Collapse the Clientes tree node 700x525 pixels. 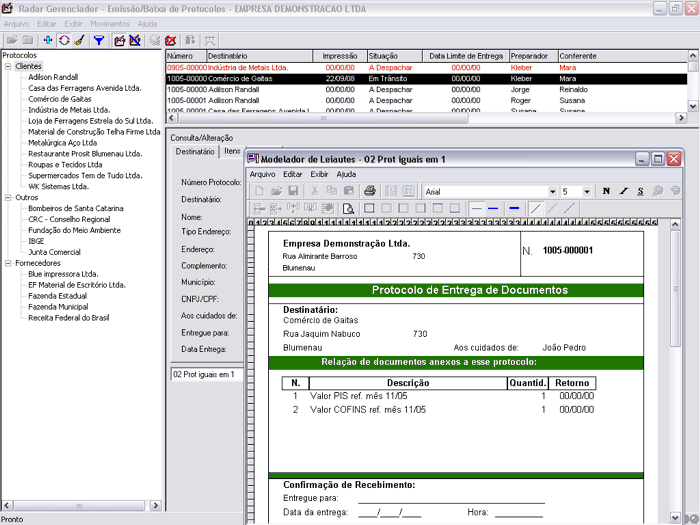pos(8,66)
